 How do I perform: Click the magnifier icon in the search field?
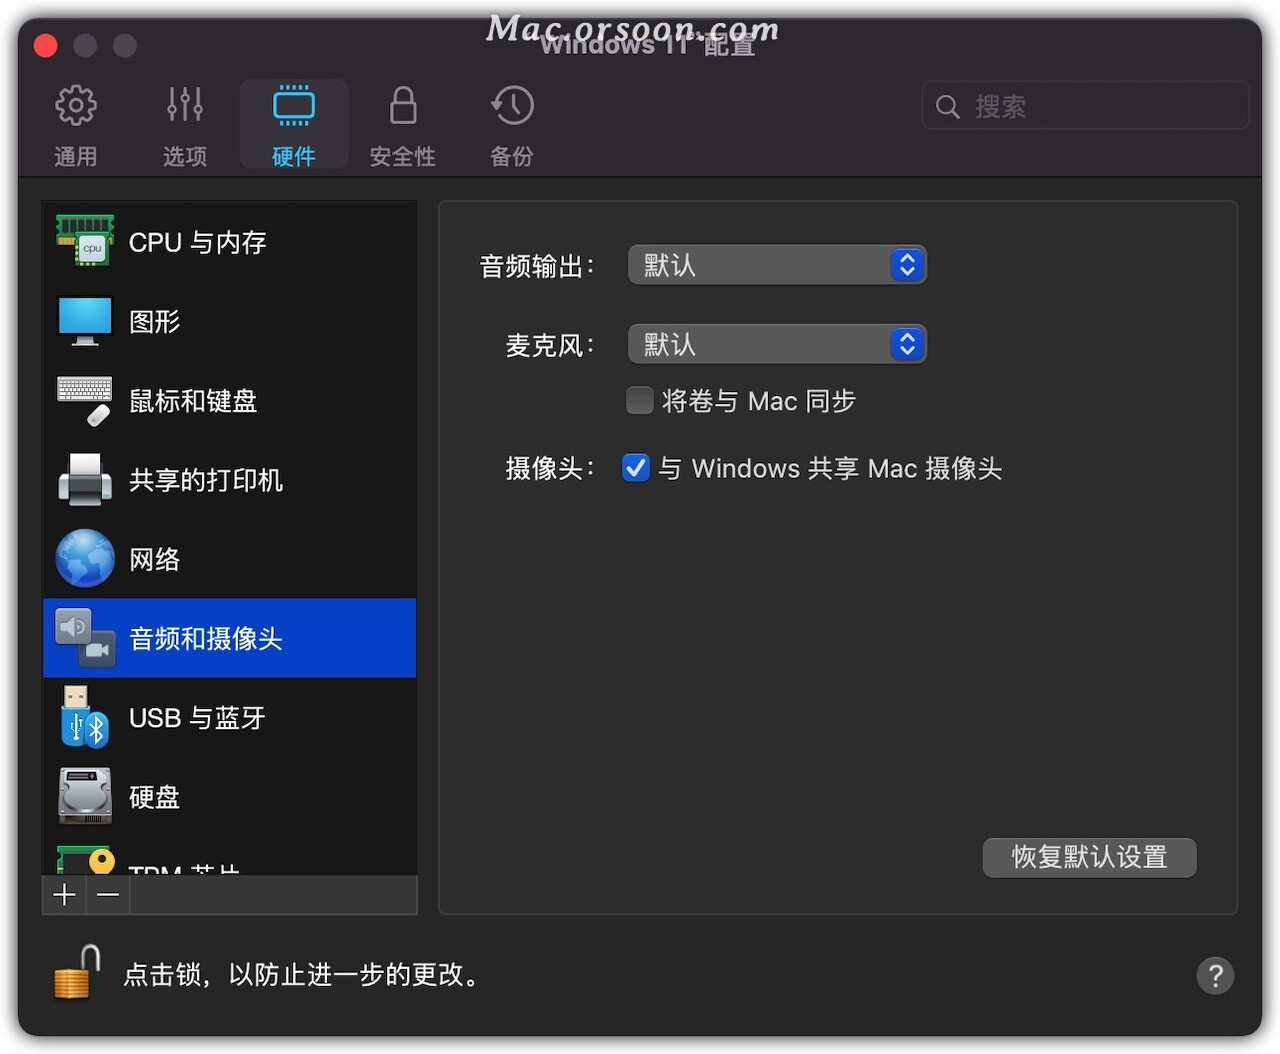point(947,107)
